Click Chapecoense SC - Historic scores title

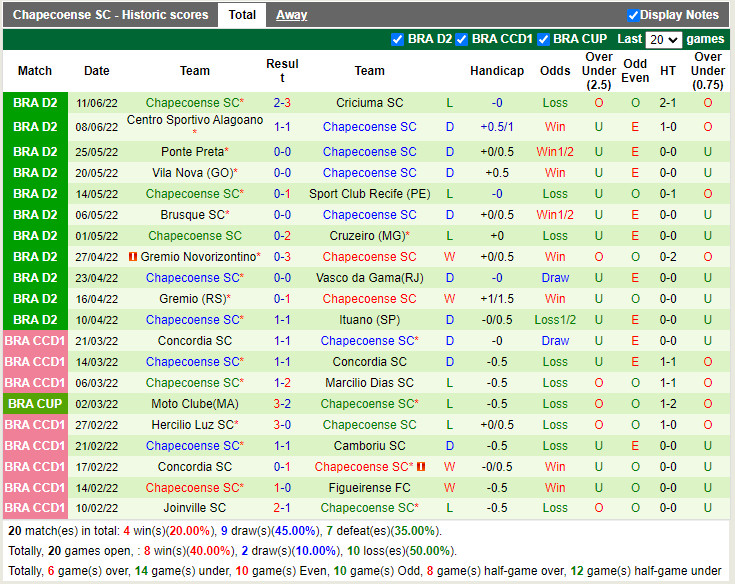click(x=110, y=15)
